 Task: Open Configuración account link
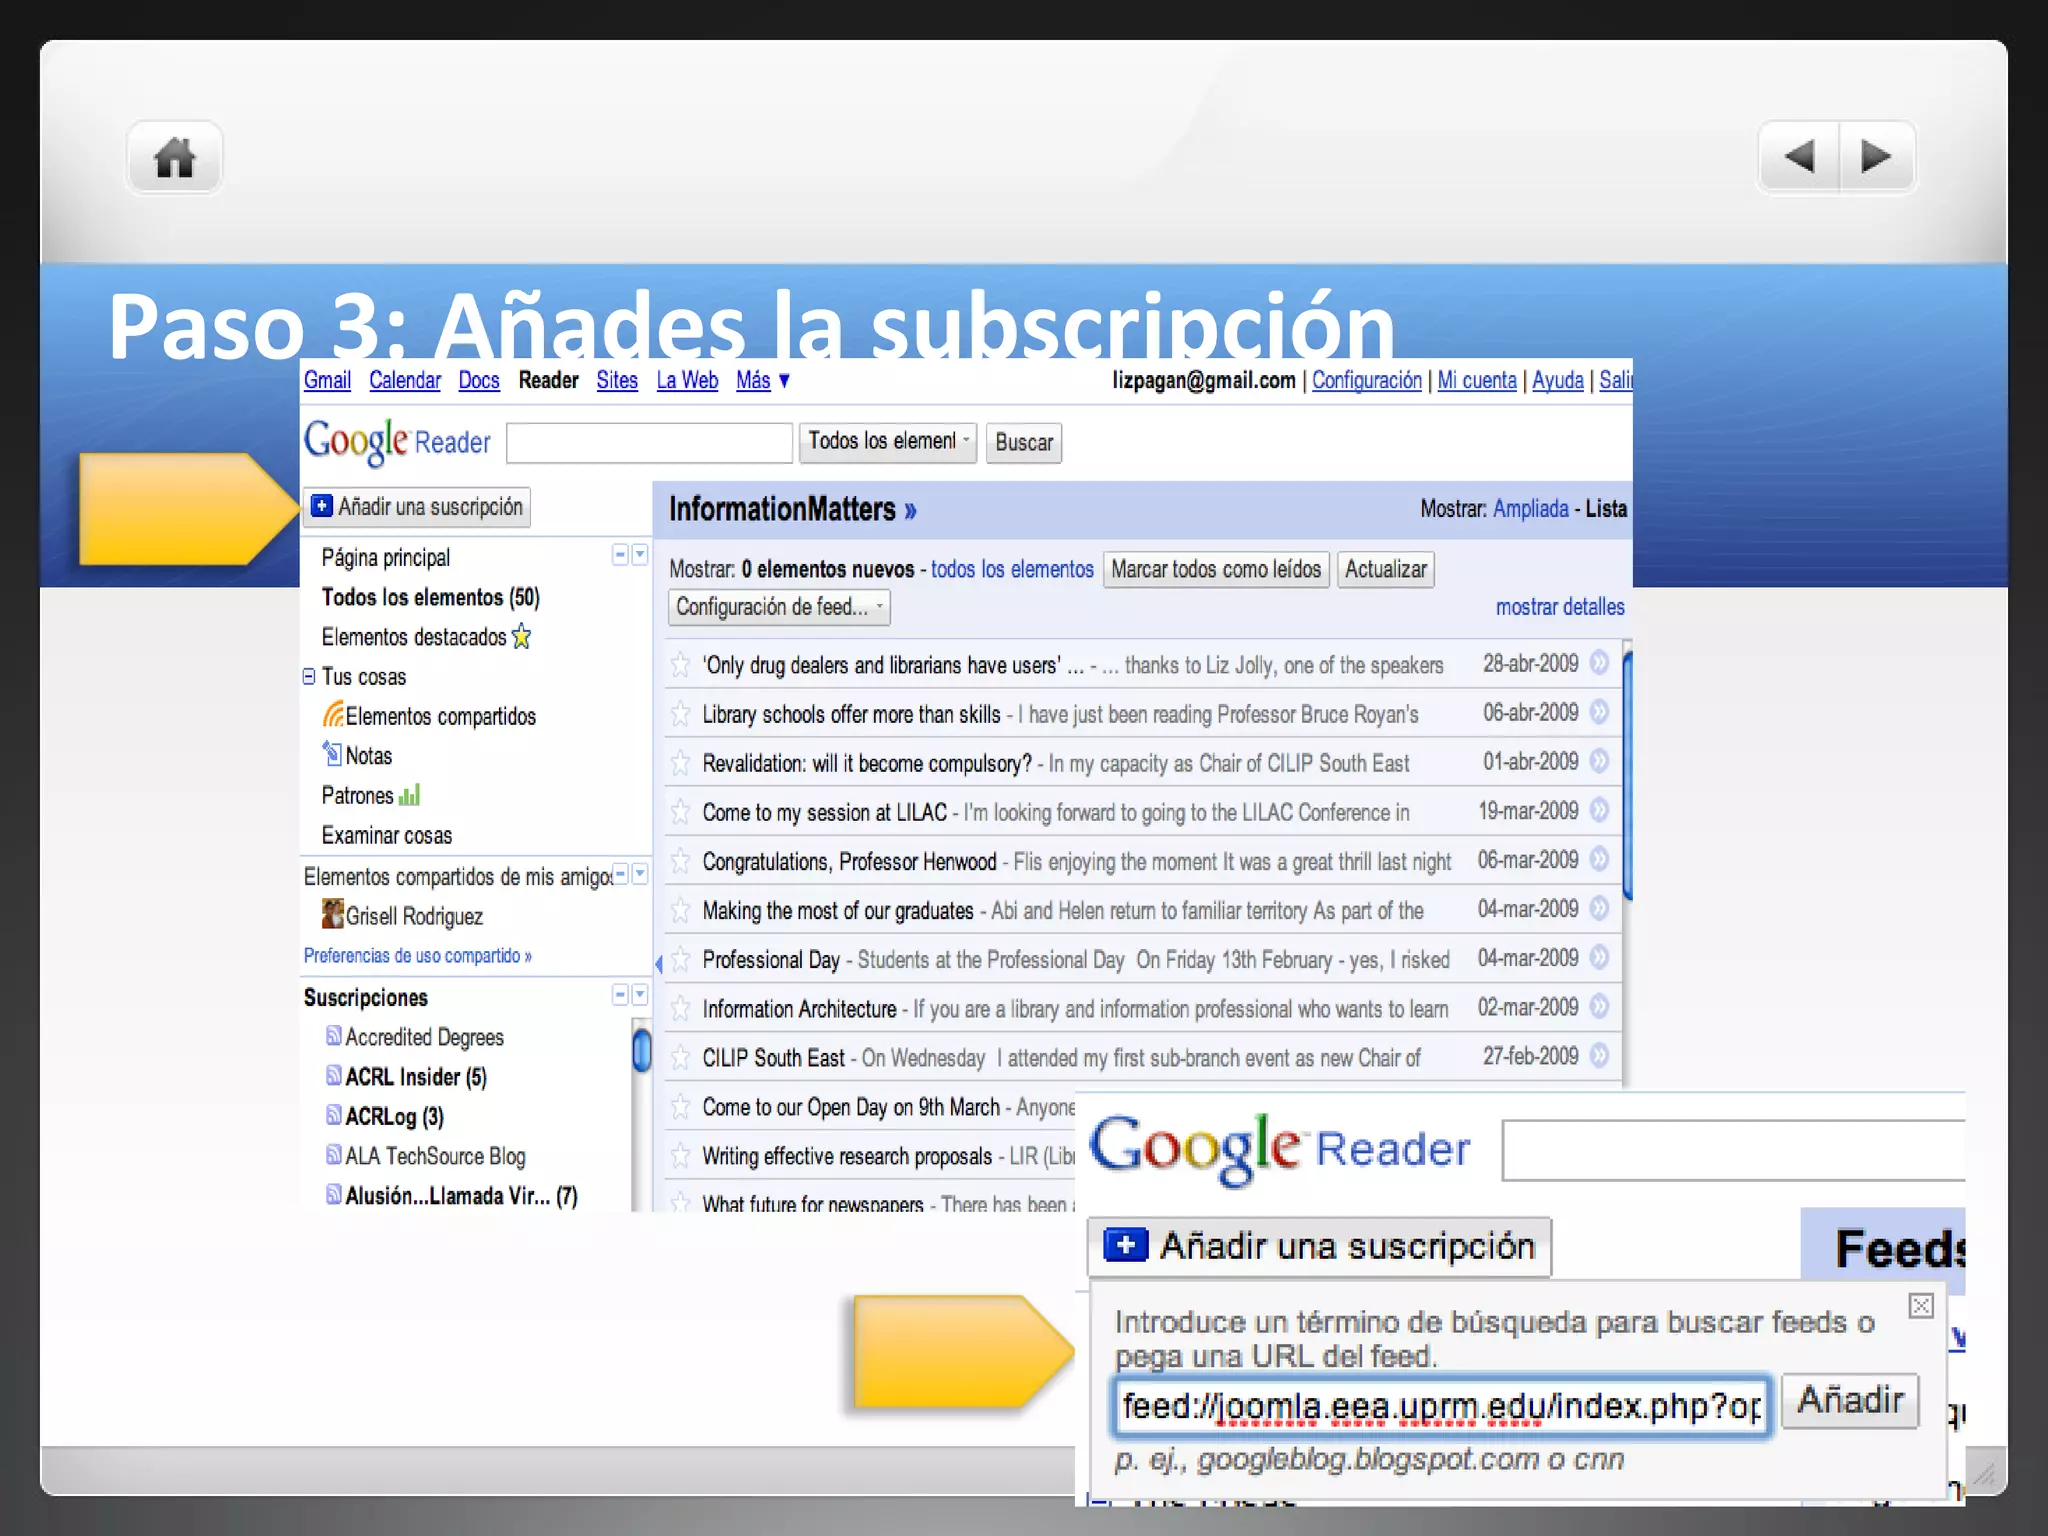pos(1367,380)
